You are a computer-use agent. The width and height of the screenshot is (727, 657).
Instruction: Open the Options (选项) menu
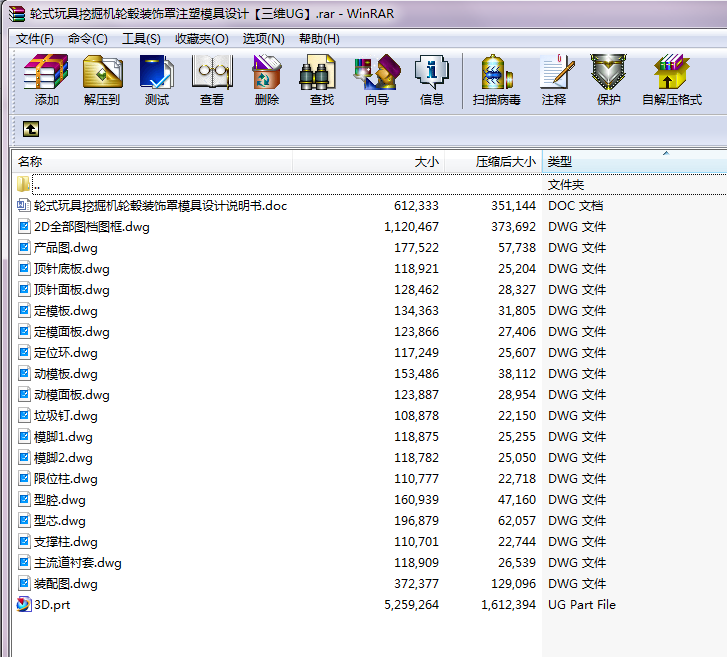263,38
